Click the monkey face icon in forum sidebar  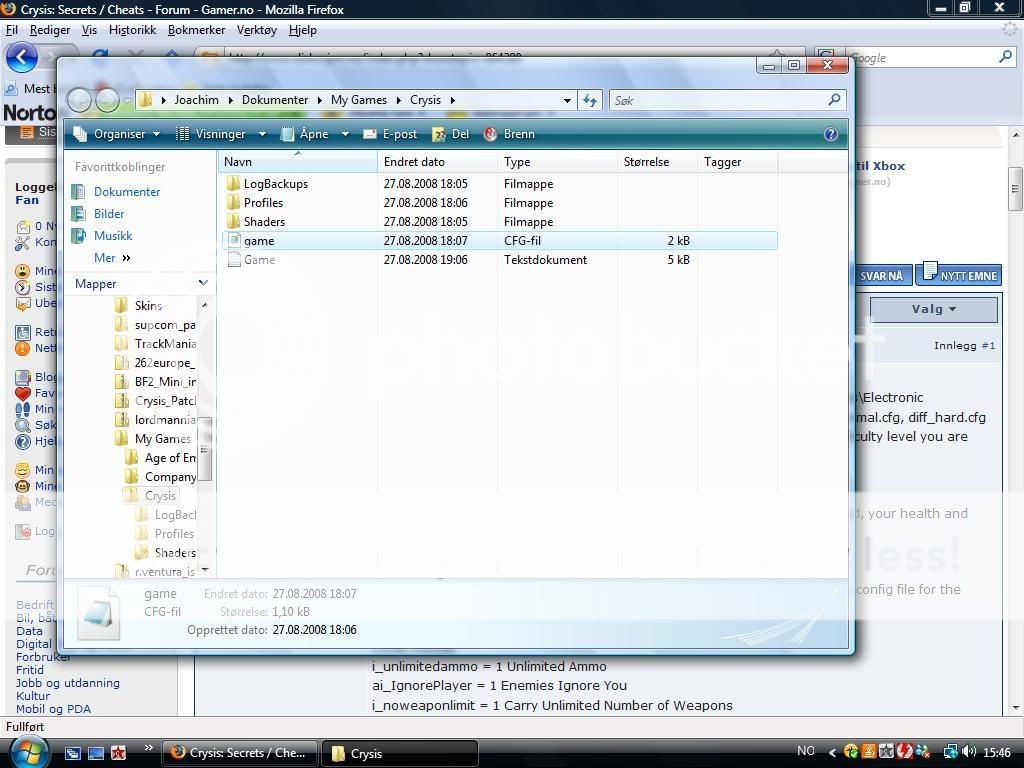tap(23, 486)
